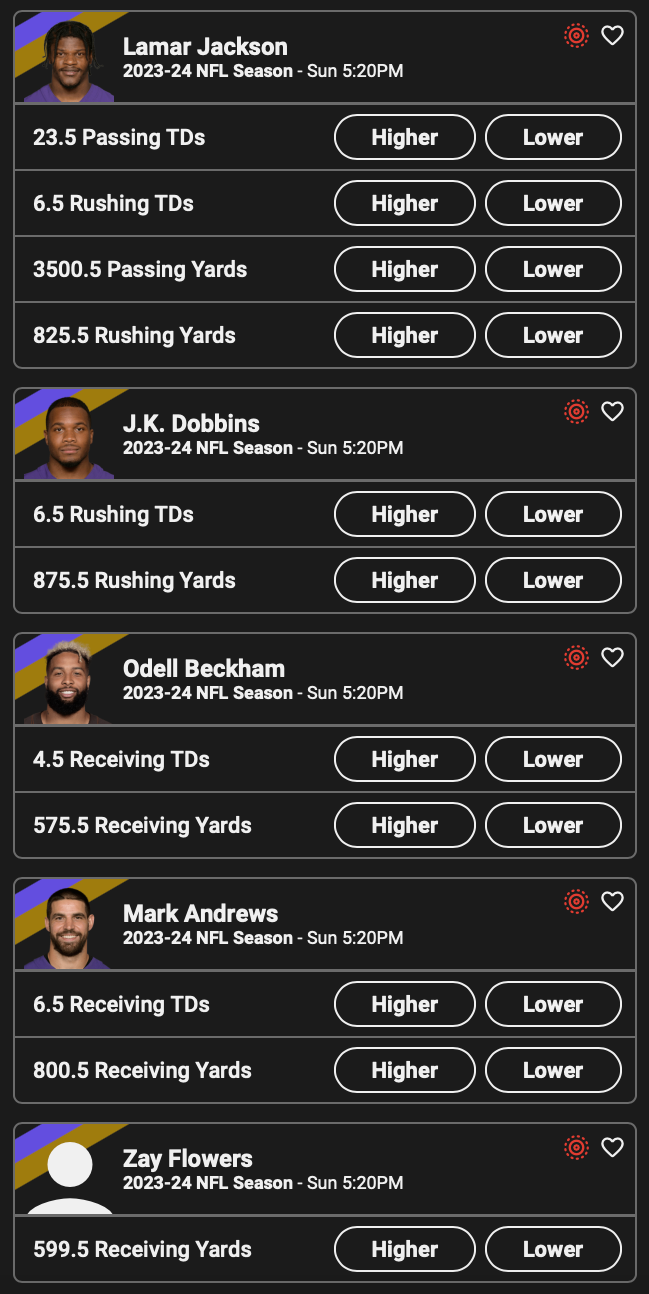Choose Higher for 800.5 Receiving Yards
Image resolution: width=649 pixels, height=1294 pixels.
pos(404,1070)
